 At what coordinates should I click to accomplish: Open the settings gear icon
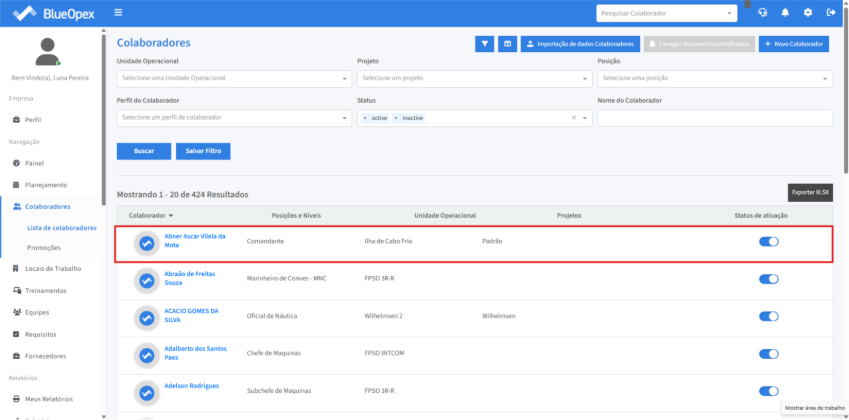pos(808,13)
